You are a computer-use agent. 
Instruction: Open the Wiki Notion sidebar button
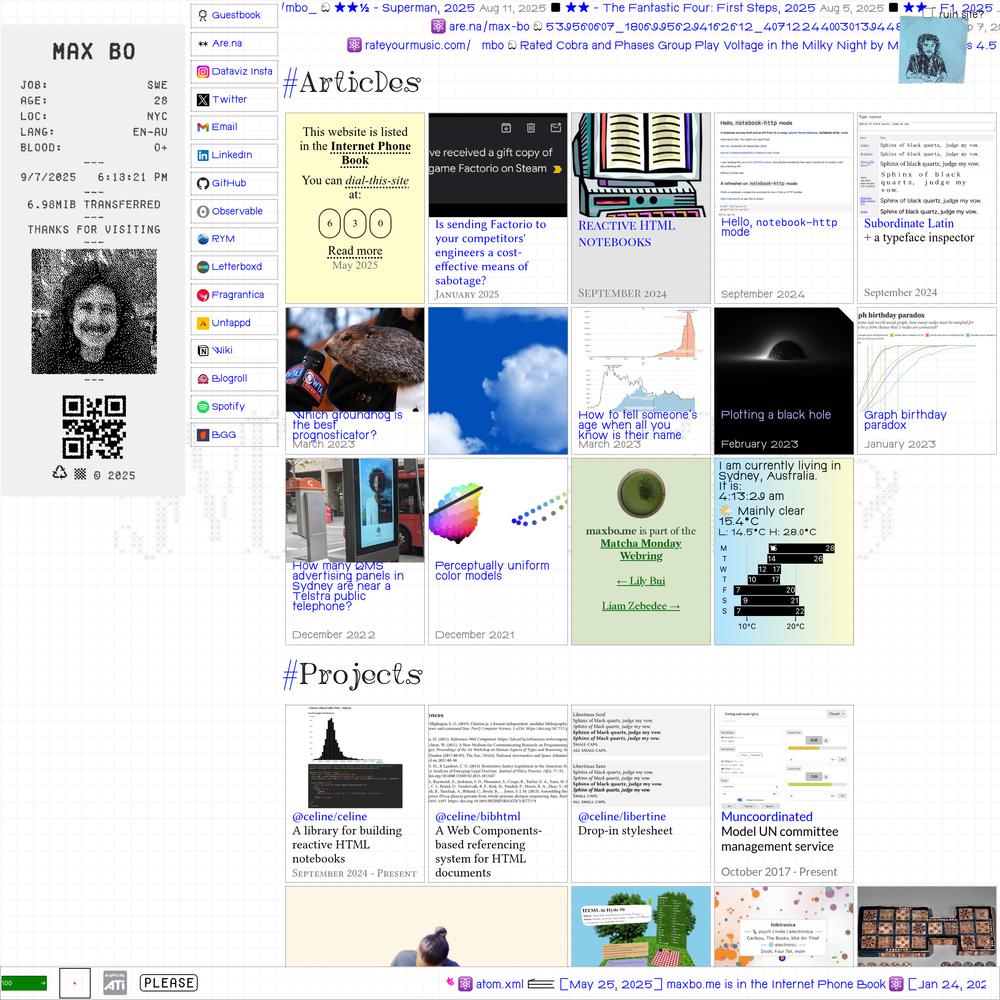234,350
